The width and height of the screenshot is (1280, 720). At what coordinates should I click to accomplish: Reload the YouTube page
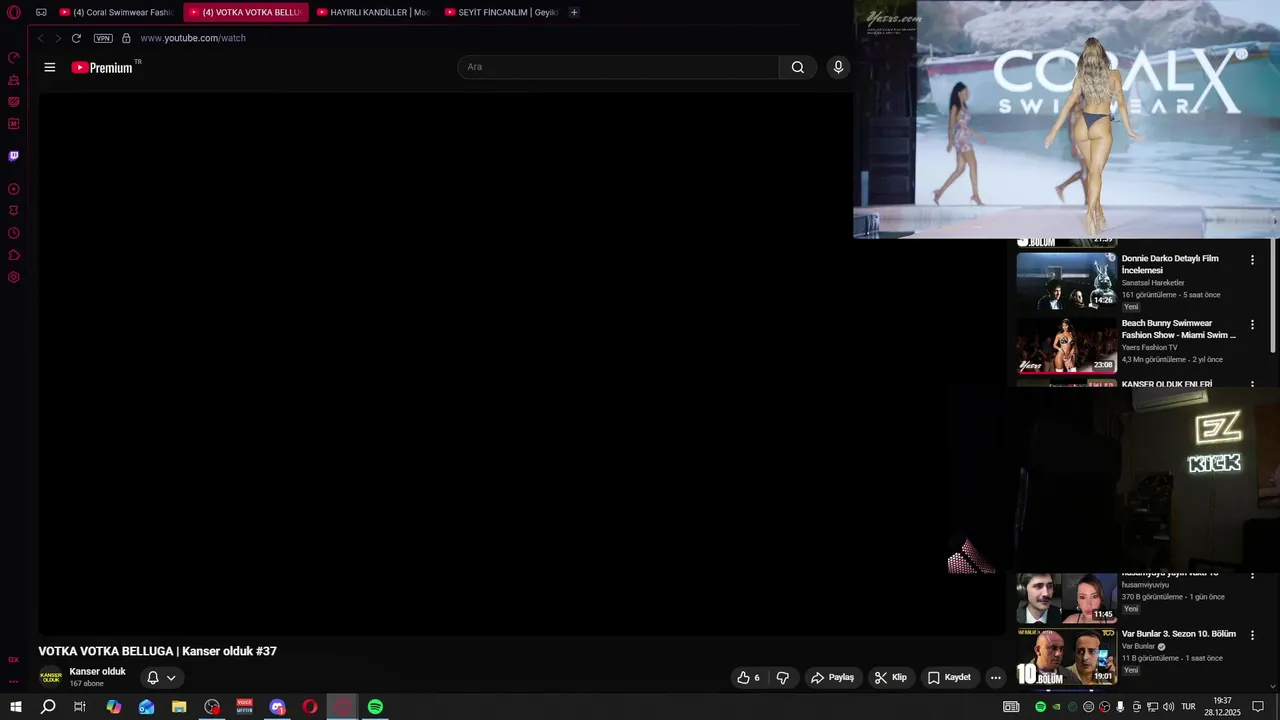pos(76,38)
